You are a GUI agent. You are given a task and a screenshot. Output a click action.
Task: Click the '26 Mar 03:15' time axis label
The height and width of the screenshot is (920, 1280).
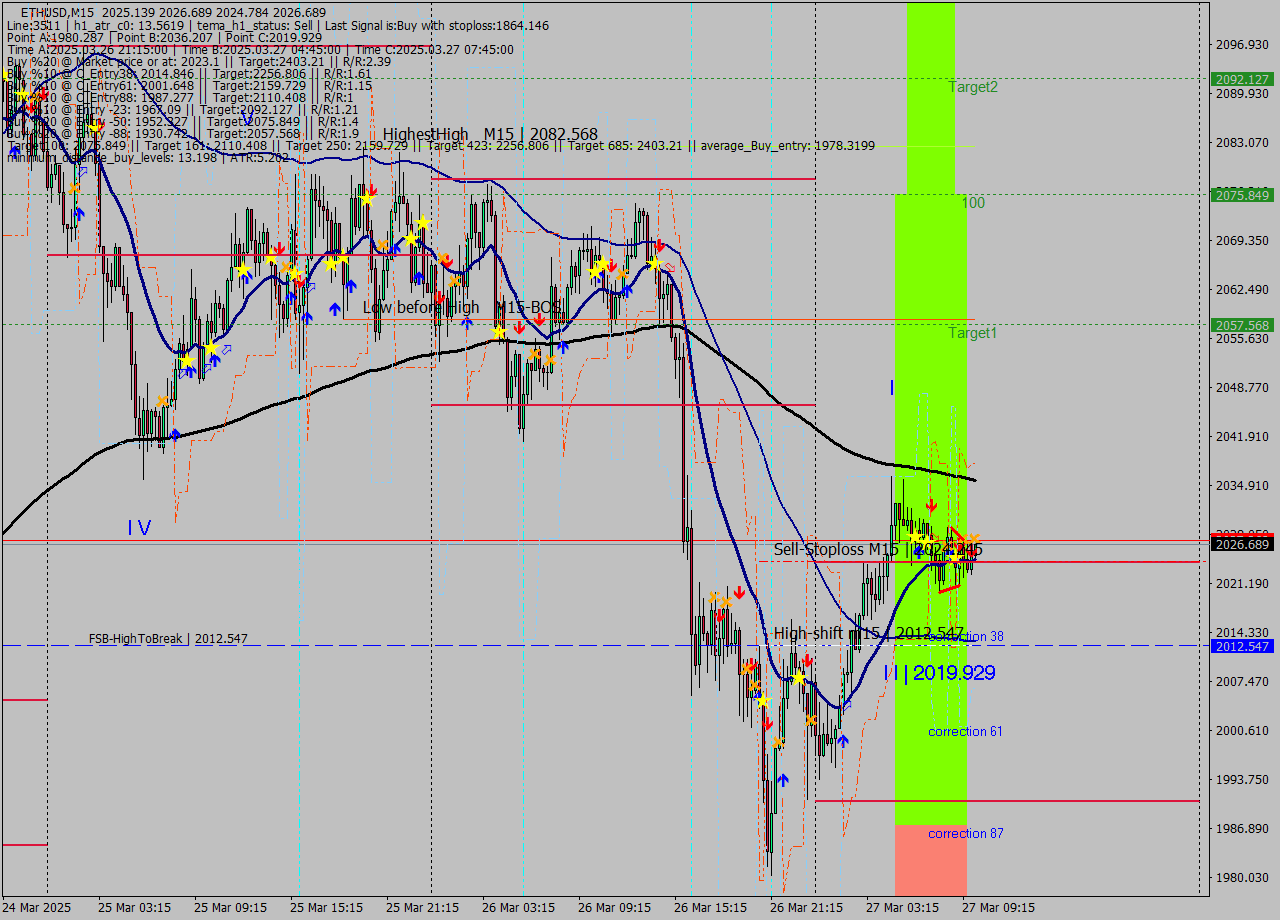(x=518, y=908)
